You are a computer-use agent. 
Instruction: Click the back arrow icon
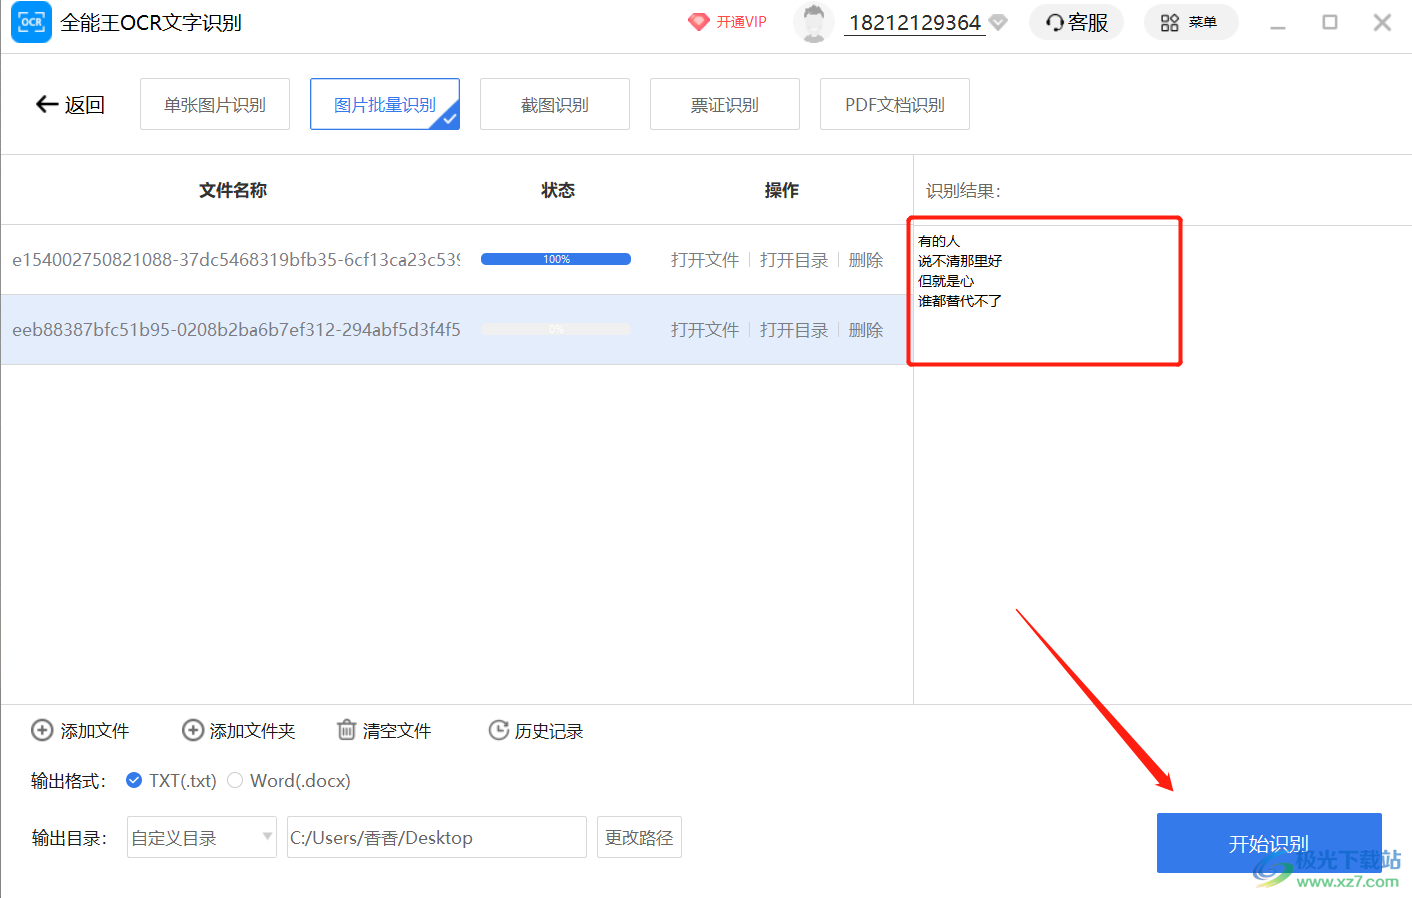pos(47,104)
